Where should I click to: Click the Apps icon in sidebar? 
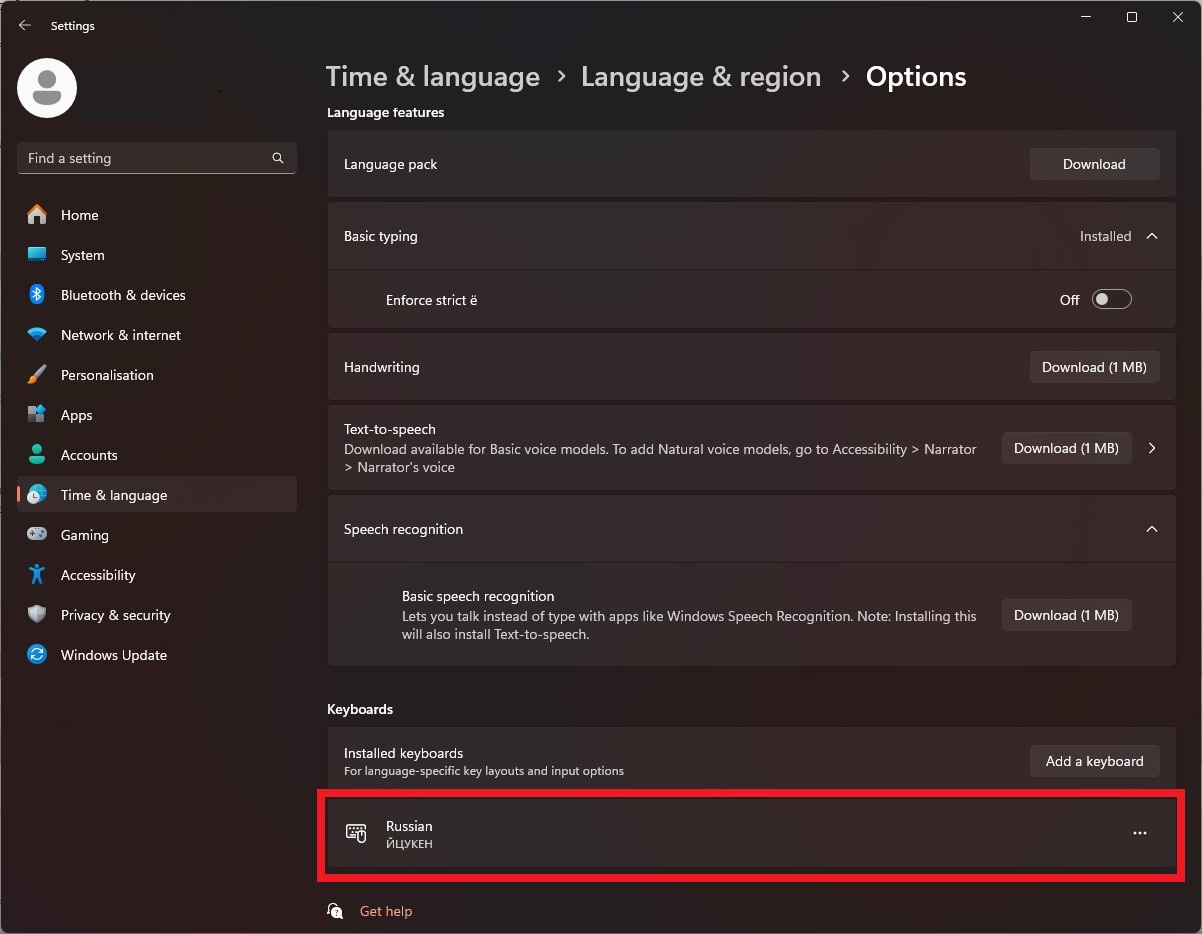coord(37,415)
